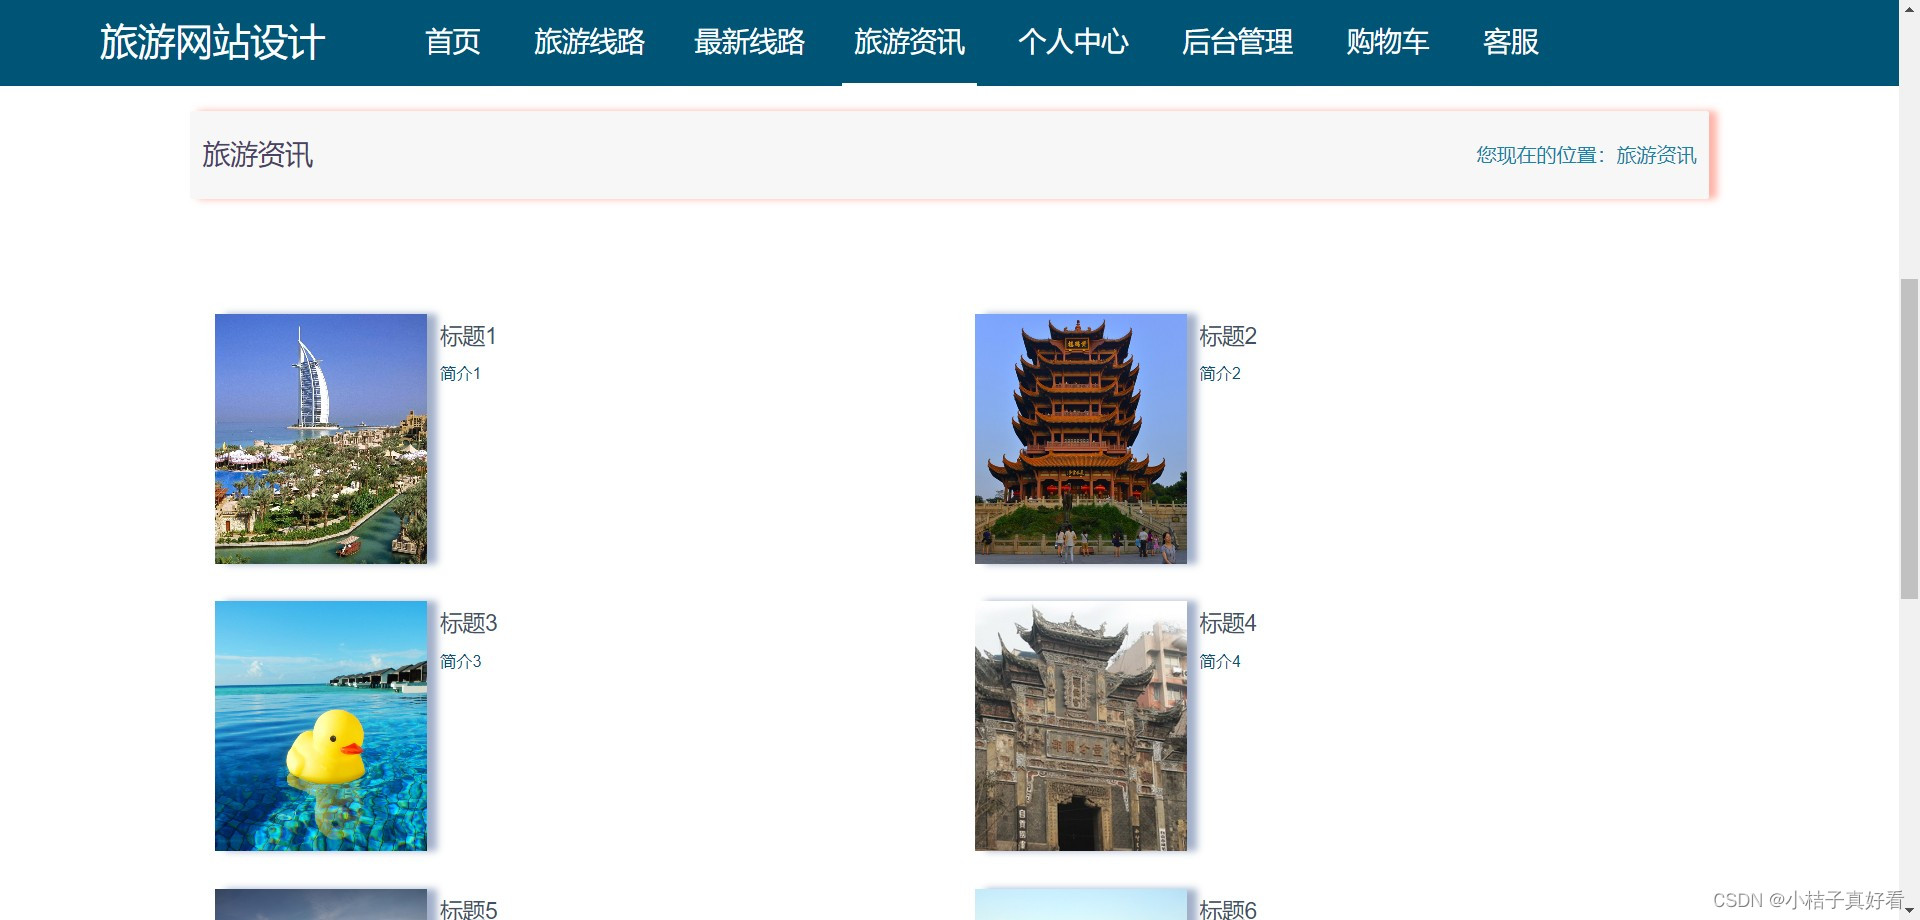1920x920 pixels.
Task: Click the 标题1 article title
Action: click(468, 336)
